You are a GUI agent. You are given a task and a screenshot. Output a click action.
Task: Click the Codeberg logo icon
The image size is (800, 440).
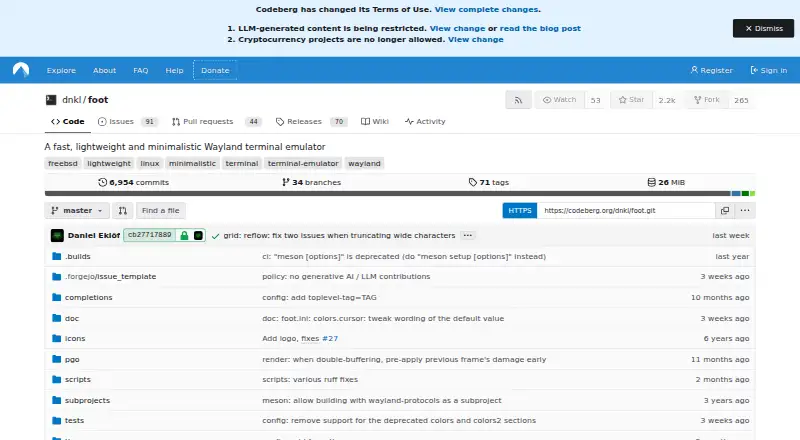point(21,70)
